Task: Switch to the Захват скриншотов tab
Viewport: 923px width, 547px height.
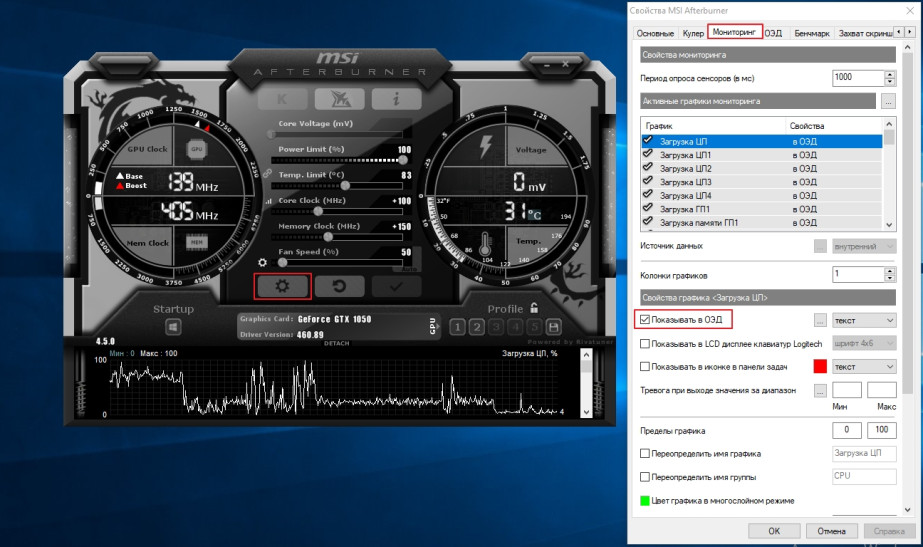Action: 864,34
